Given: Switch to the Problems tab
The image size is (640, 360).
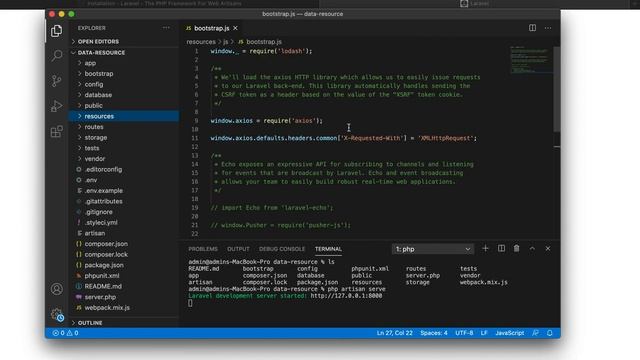Looking at the screenshot, I should 203,249.
